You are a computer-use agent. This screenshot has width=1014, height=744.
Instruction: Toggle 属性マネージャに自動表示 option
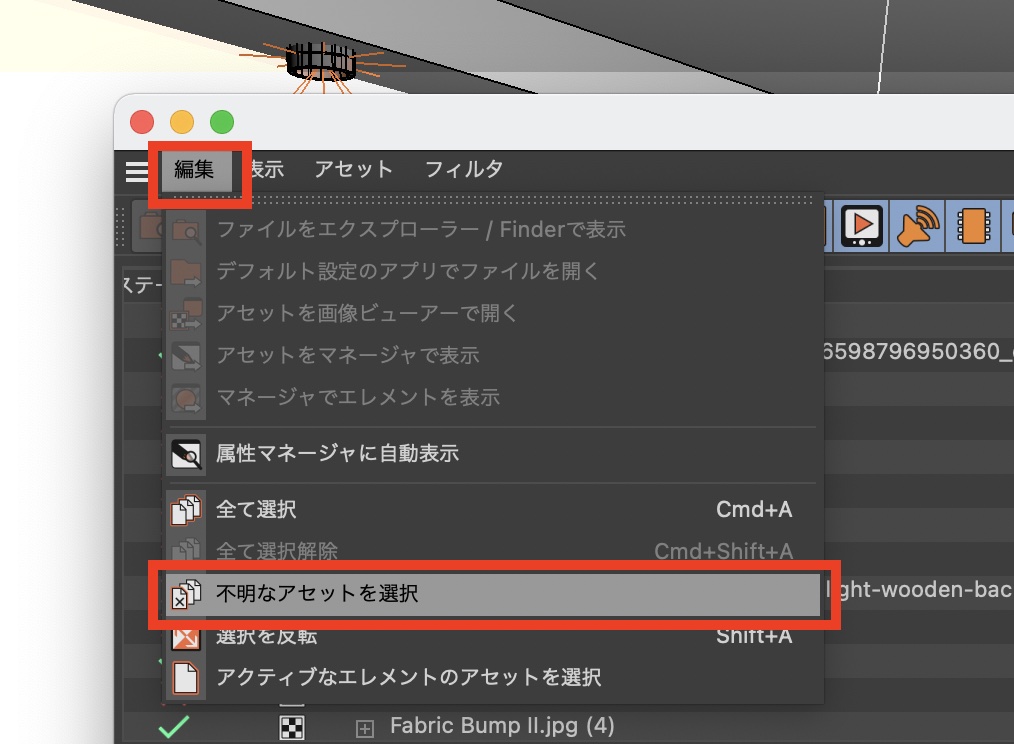tap(337, 454)
